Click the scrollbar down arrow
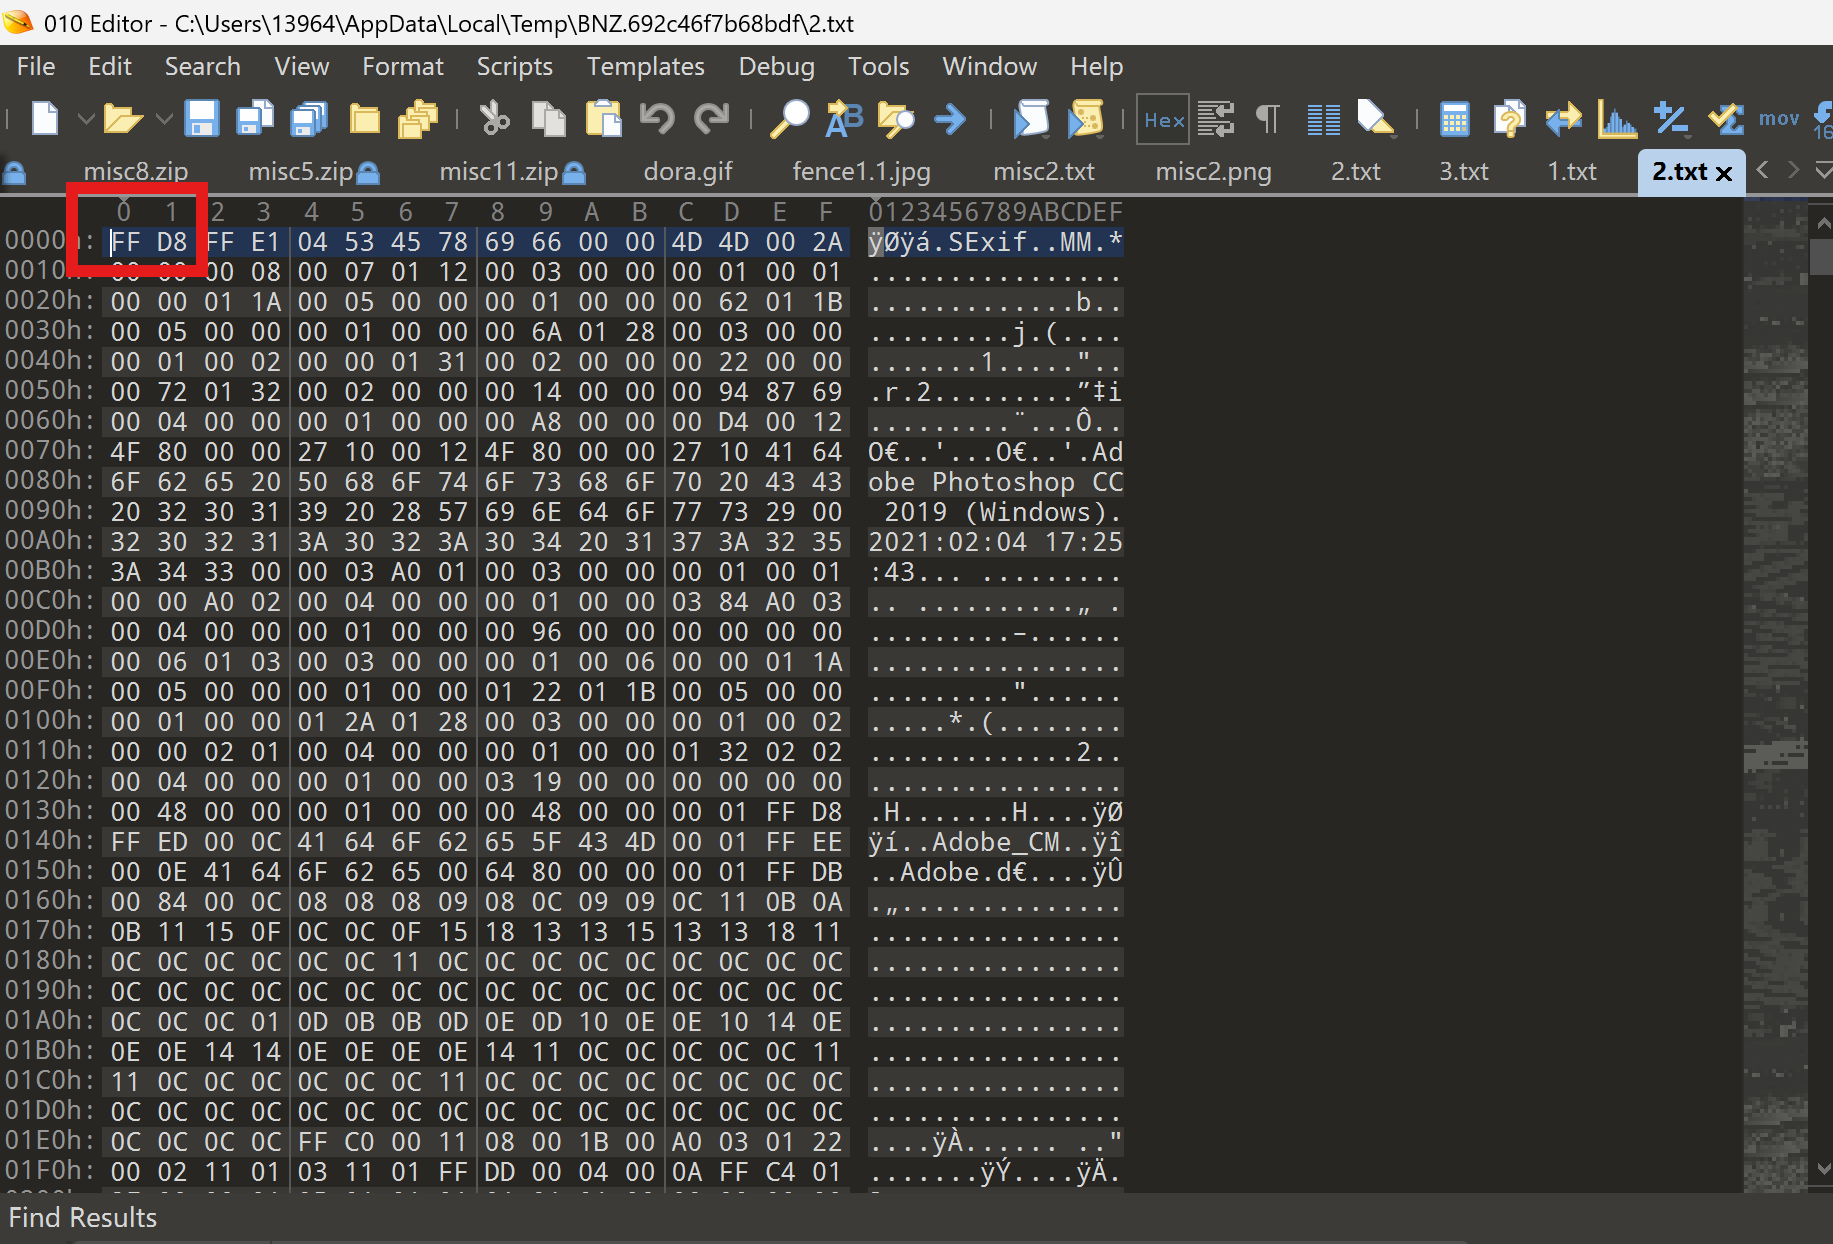The height and width of the screenshot is (1244, 1833). tap(1822, 1167)
